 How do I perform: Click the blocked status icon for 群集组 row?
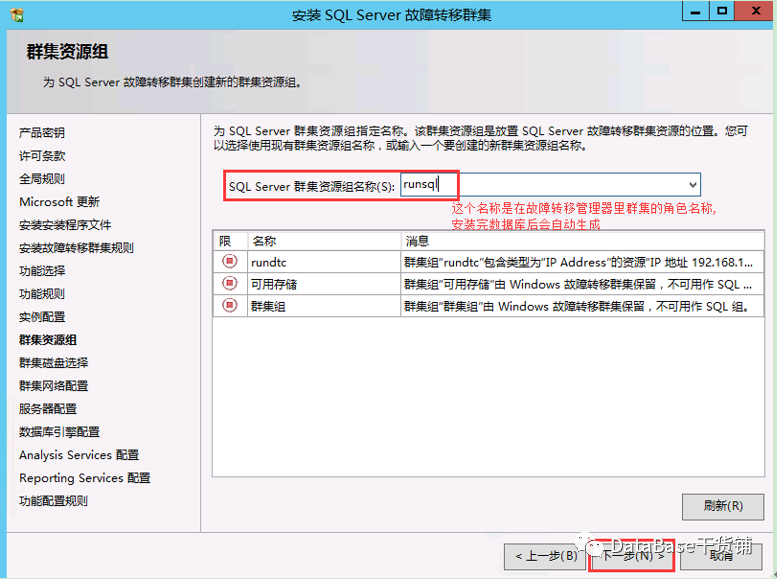pos(229,305)
